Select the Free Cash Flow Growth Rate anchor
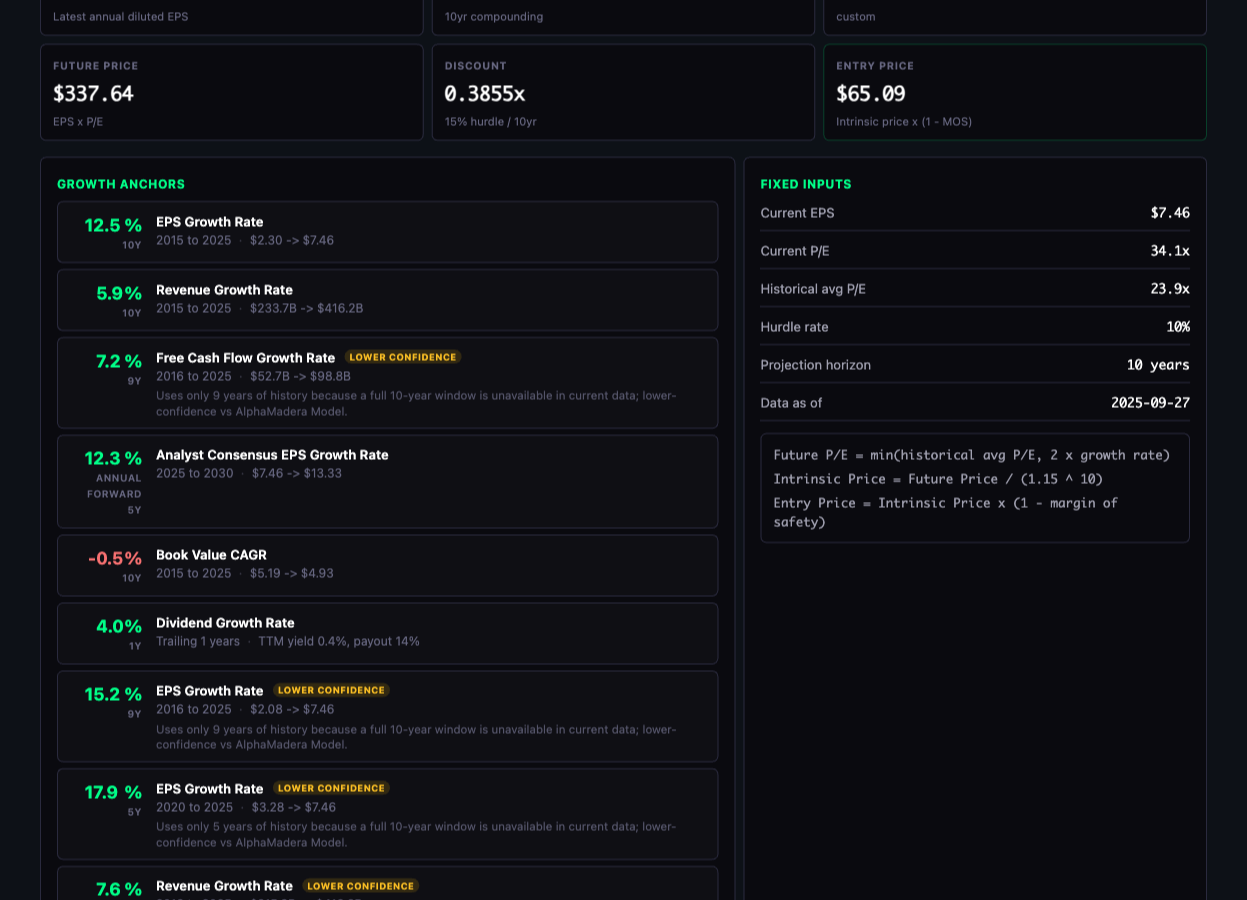 click(x=387, y=382)
